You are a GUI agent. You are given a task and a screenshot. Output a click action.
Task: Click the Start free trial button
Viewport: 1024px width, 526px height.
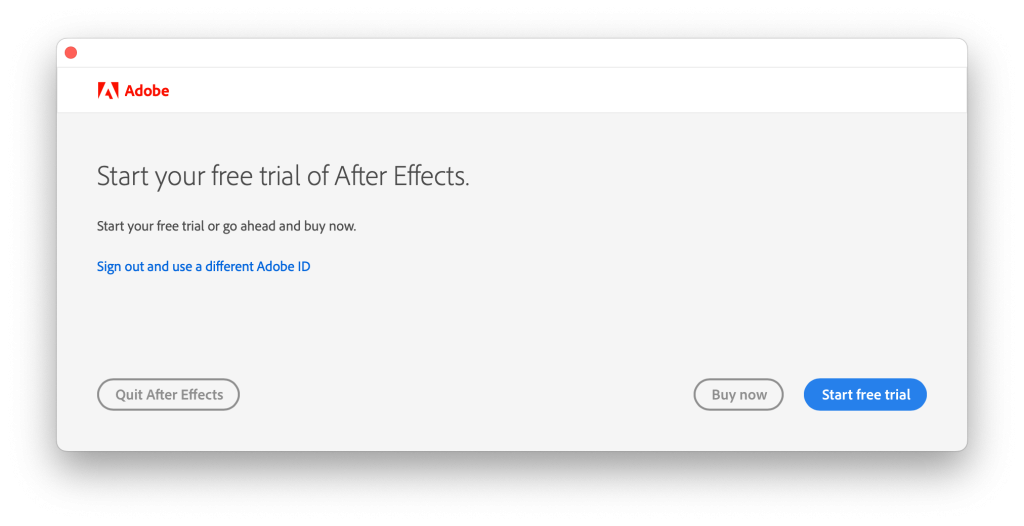click(865, 395)
